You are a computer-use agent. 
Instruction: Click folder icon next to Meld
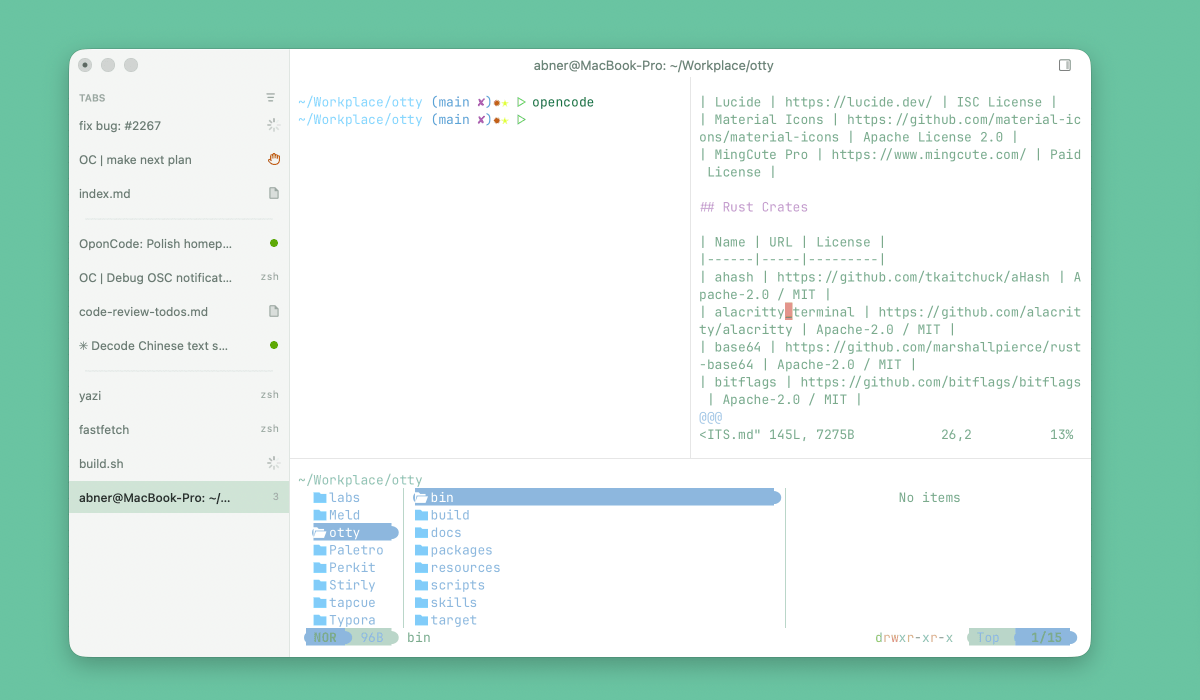click(x=320, y=515)
